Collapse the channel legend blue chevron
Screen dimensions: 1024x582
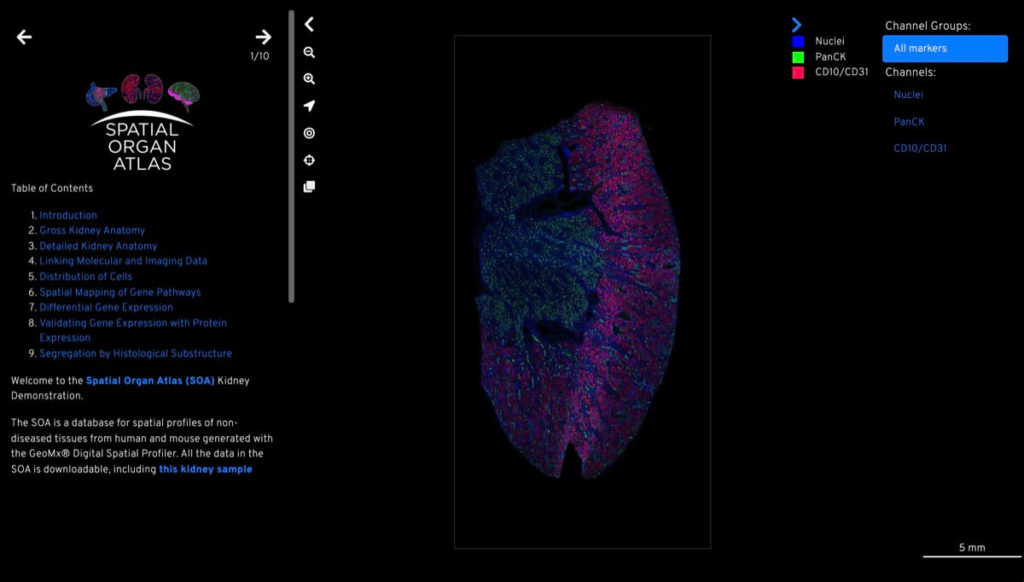click(796, 24)
